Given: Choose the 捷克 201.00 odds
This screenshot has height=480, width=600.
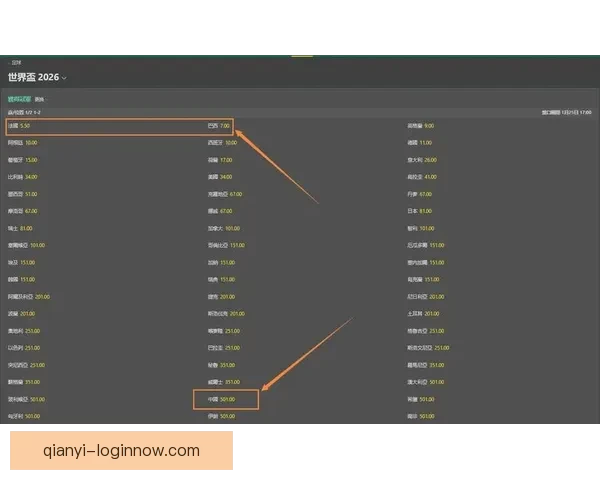Looking at the screenshot, I should pos(221,297).
